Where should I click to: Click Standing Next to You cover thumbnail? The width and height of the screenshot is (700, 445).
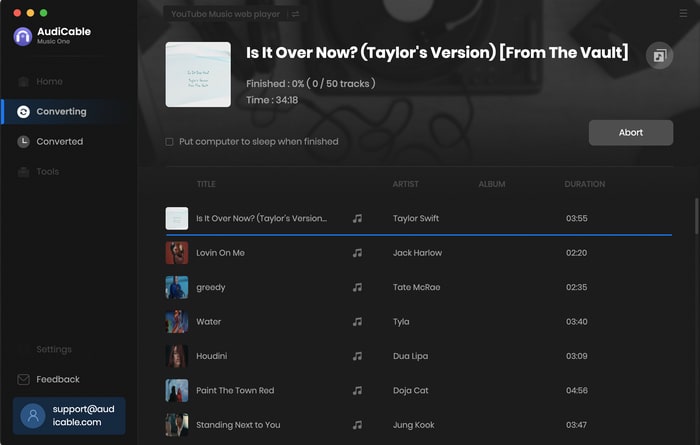tap(177, 424)
